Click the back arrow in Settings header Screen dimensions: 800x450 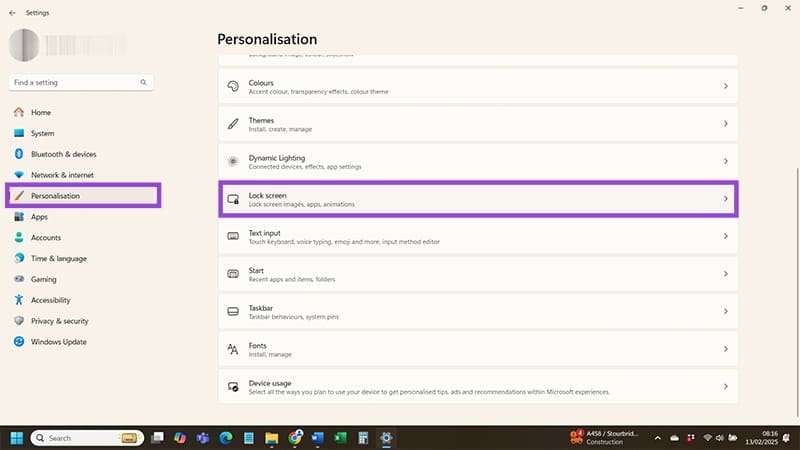click(x=12, y=13)
